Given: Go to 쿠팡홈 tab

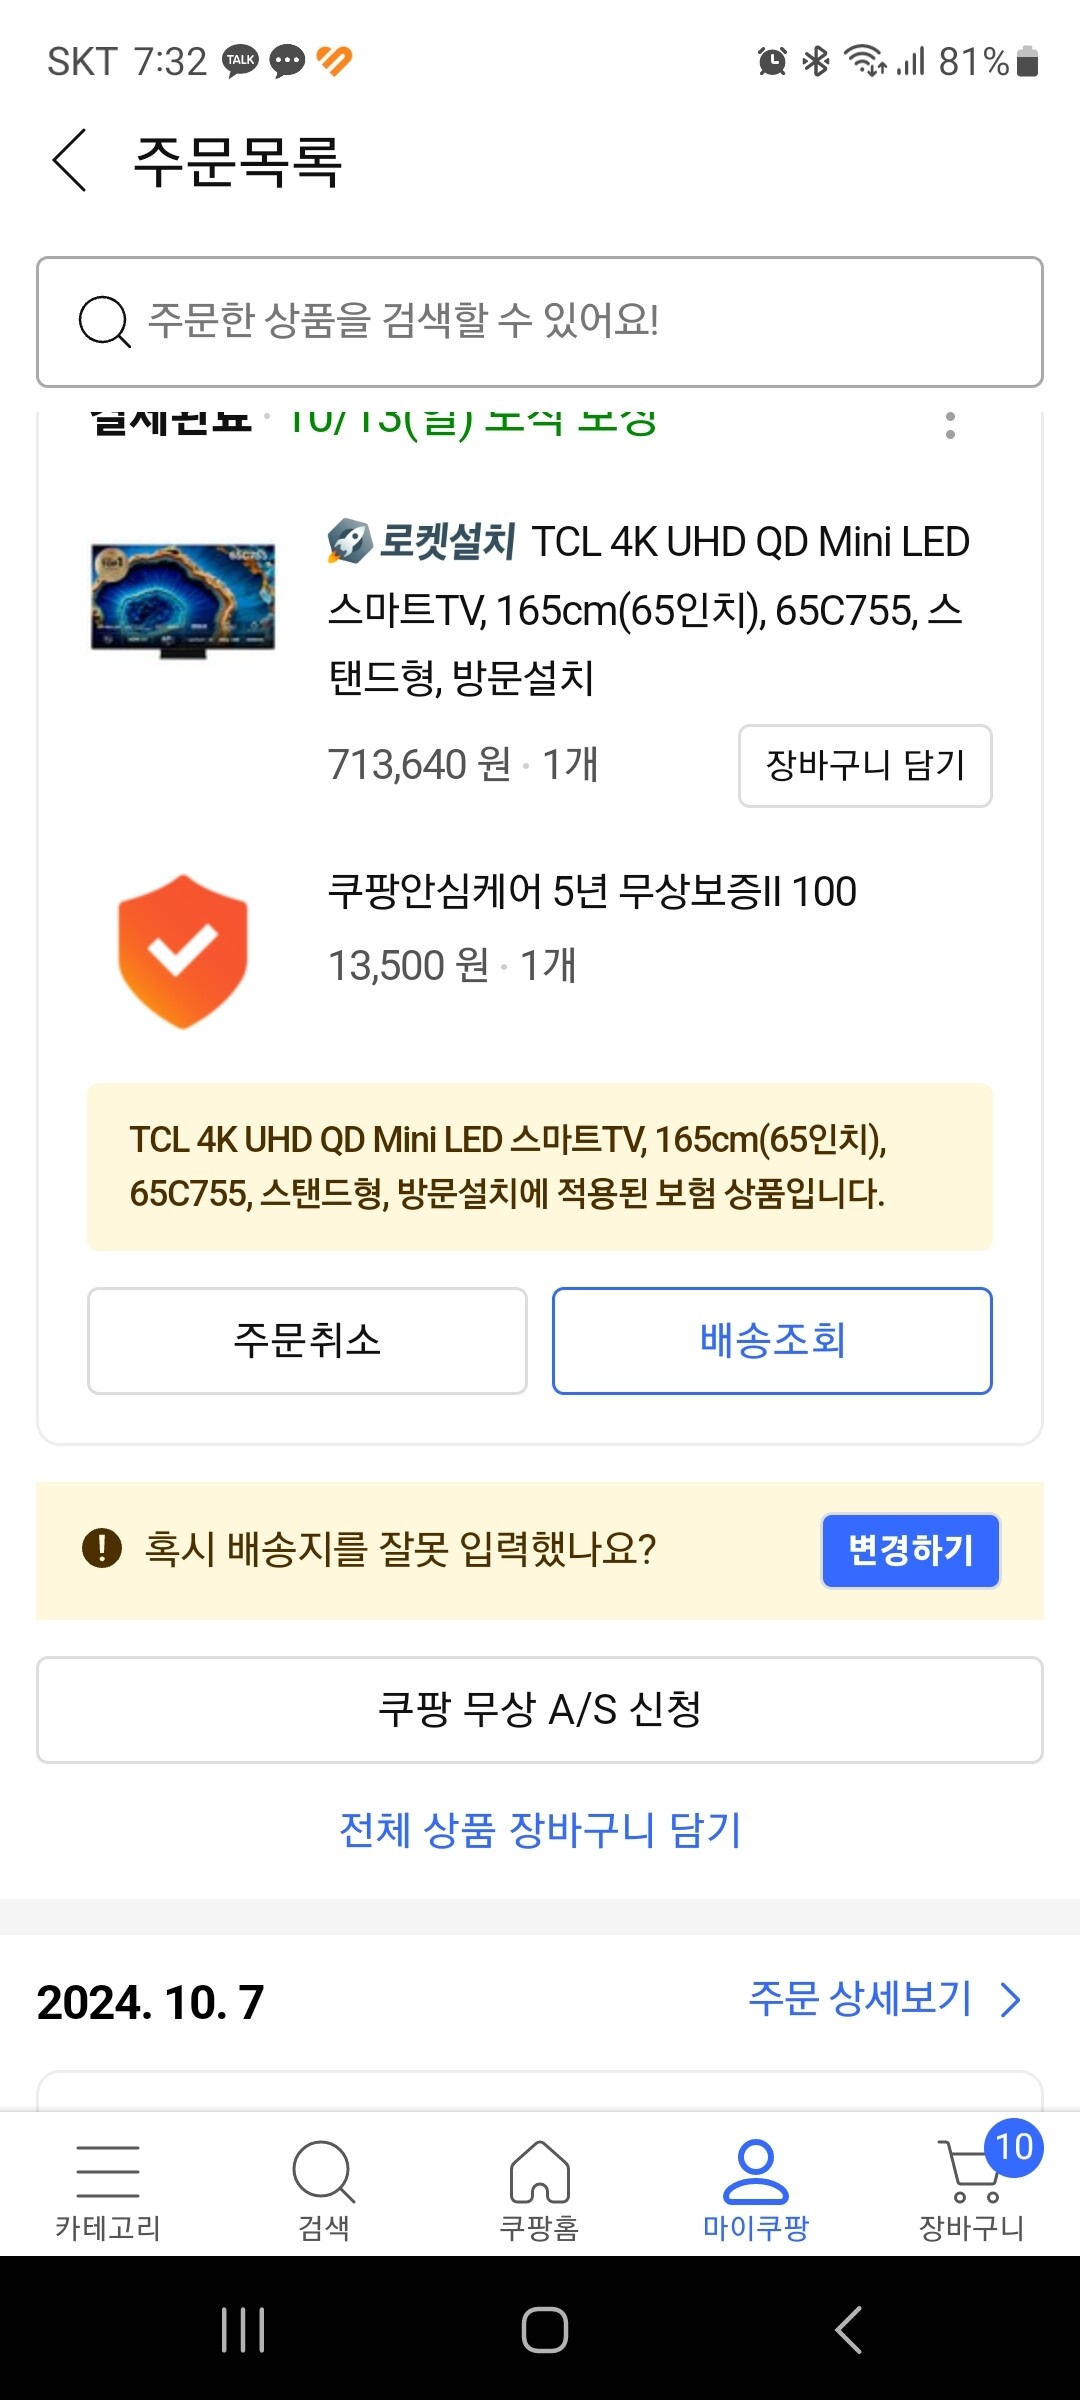Looking at the screenshot, I should tap(540, 2186).
